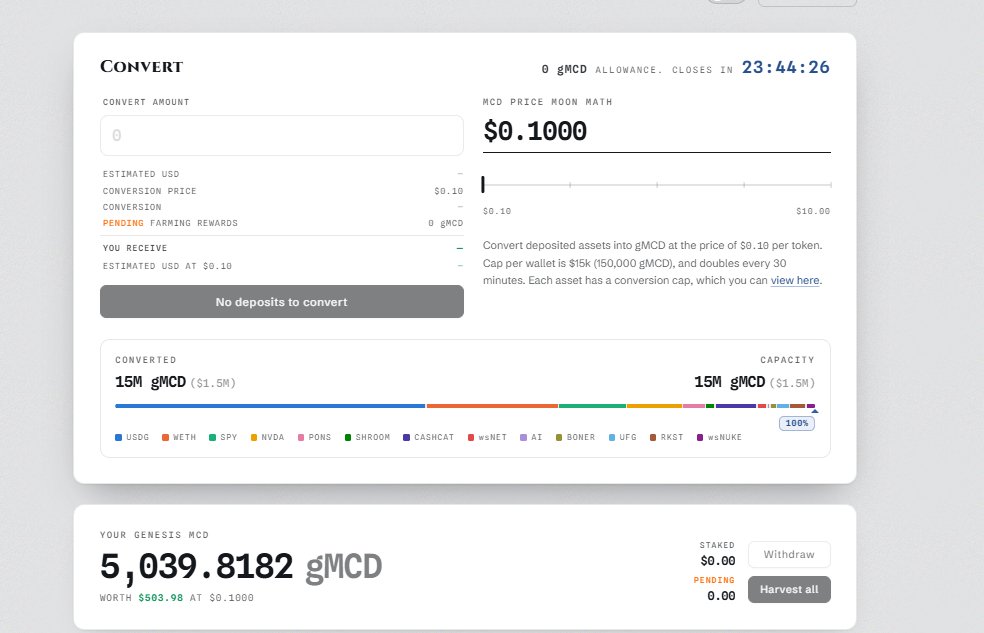Select the NVDA yellow legend marker

(254, 437)
